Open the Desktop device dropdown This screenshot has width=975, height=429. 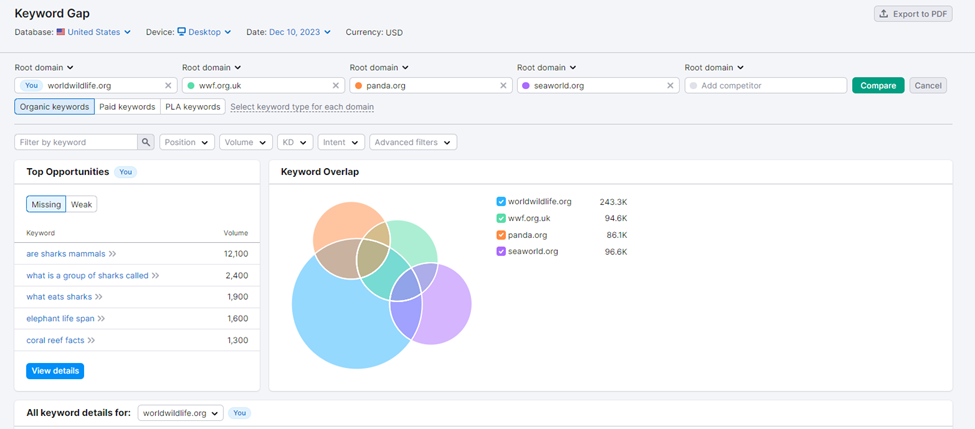click(x=204, y=32)
